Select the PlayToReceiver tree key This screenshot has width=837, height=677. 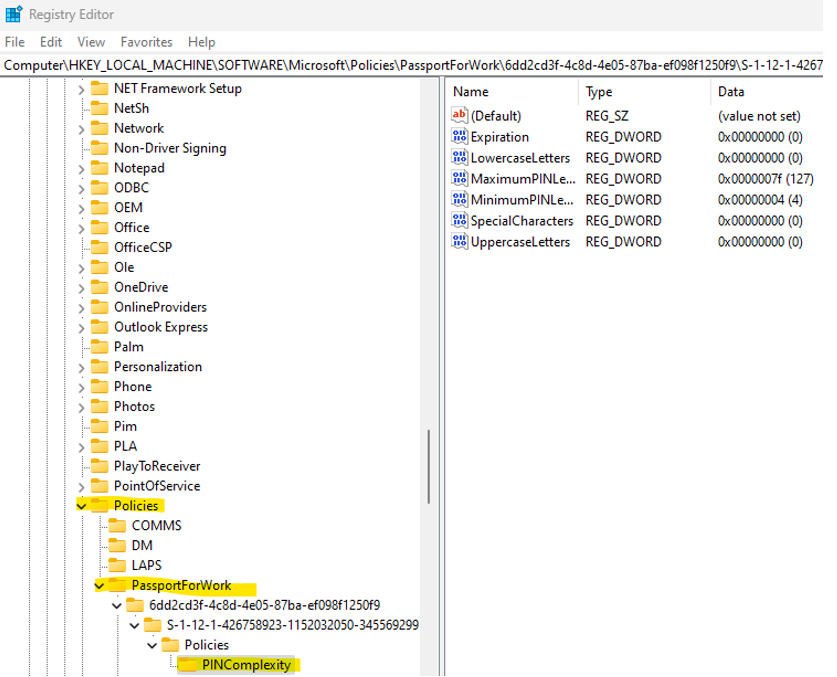157,466
